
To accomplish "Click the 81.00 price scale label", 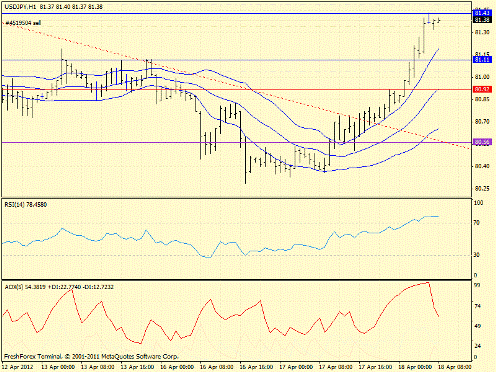I will 482,77.
